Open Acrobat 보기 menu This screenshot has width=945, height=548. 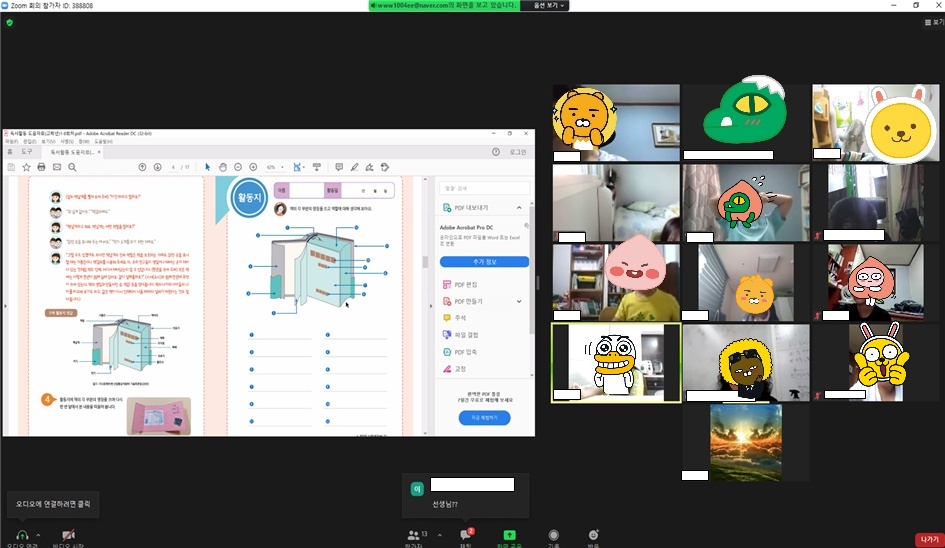point(48,142)
